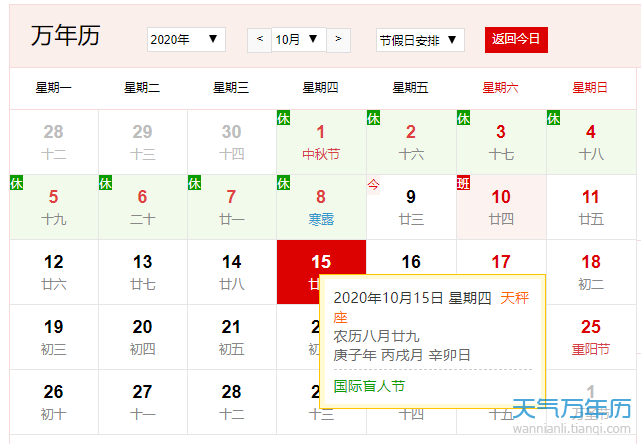This screenshot has width=641, height=444.
Task: Click 国际盲人节 in the tooltip
Action: pyautogui.click(x=369, y=386)
